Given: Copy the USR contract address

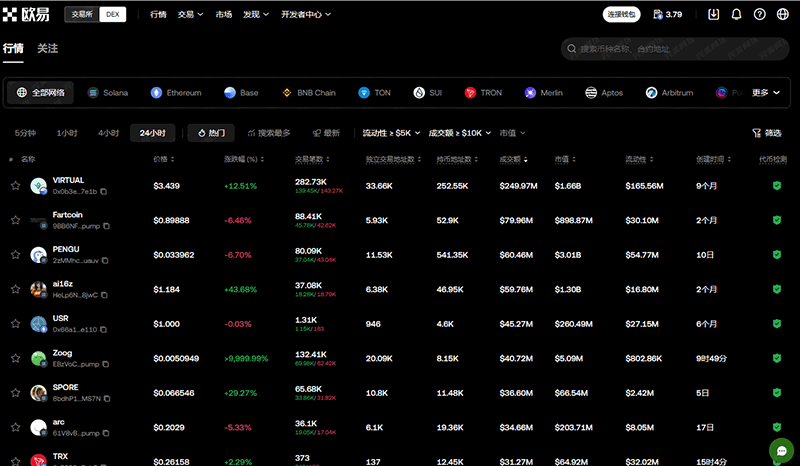Looking at the screenshot, I should (x=104, y=330).
